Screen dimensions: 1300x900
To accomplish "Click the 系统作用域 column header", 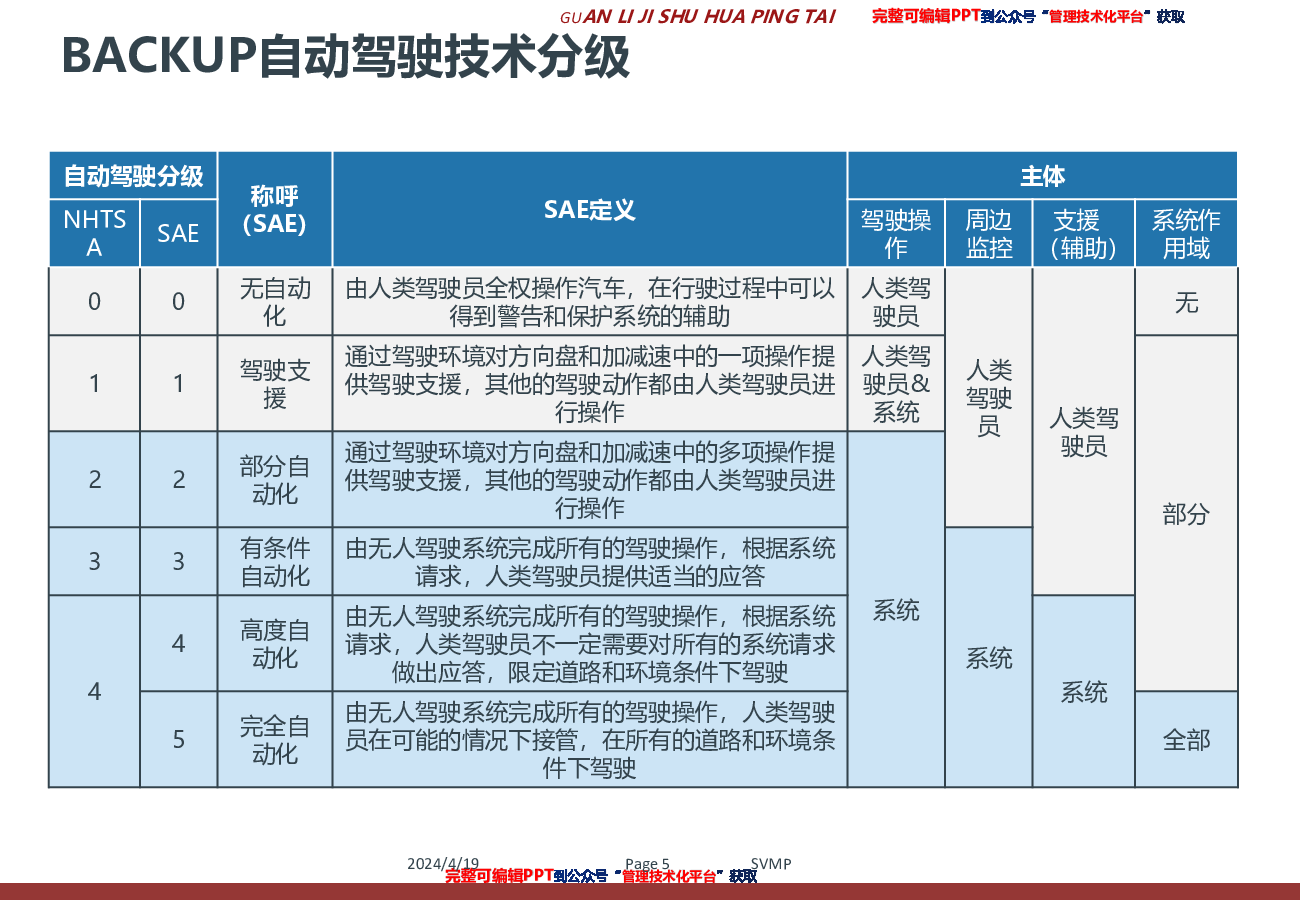I will click(1186, 233).
